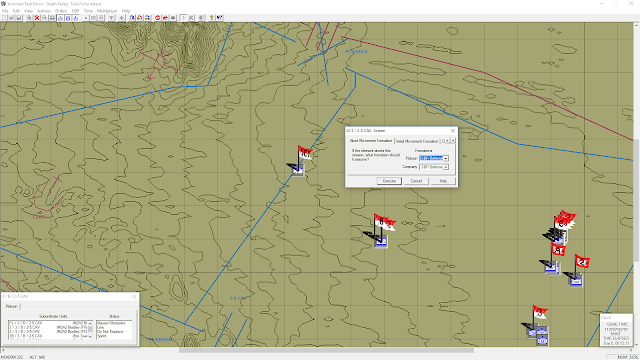Image resolution: width=640 pixels, height=360 pixels.
Task: Toggle the first blue unit overlay toolbar button
Action: (x=60, y=18)
